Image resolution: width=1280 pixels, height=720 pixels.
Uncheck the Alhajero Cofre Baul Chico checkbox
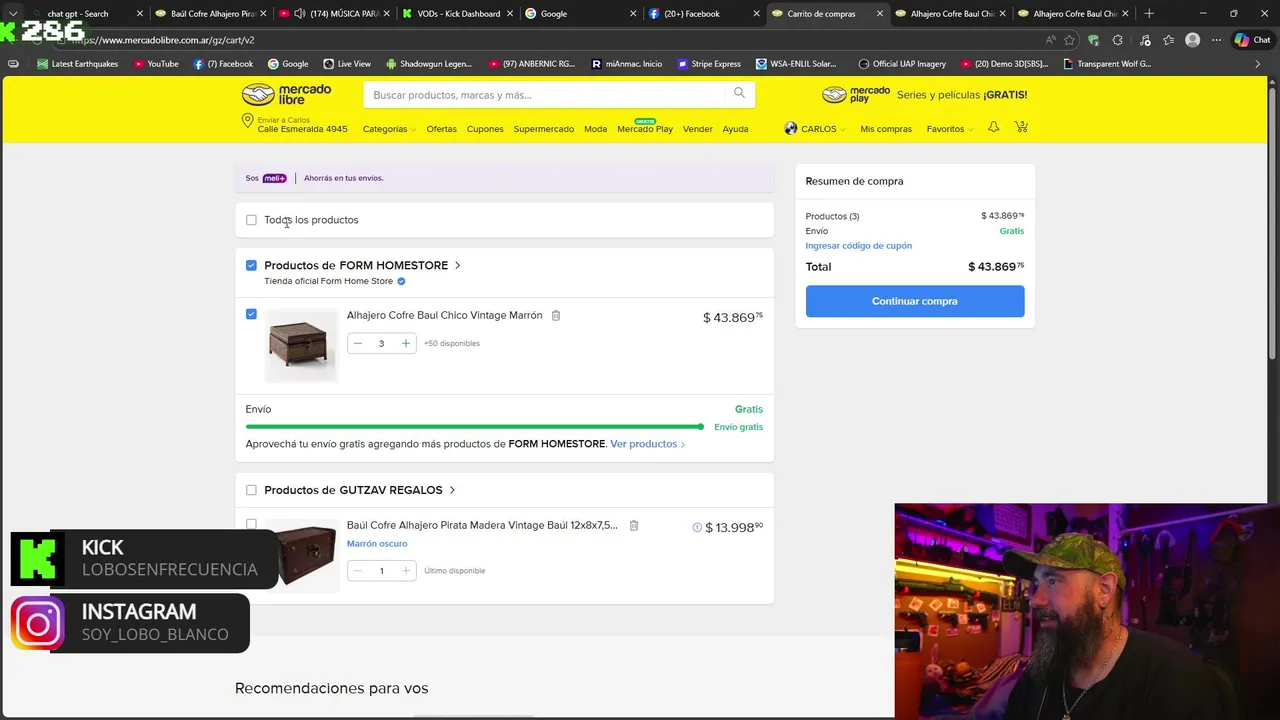click(x=251, y=314)
